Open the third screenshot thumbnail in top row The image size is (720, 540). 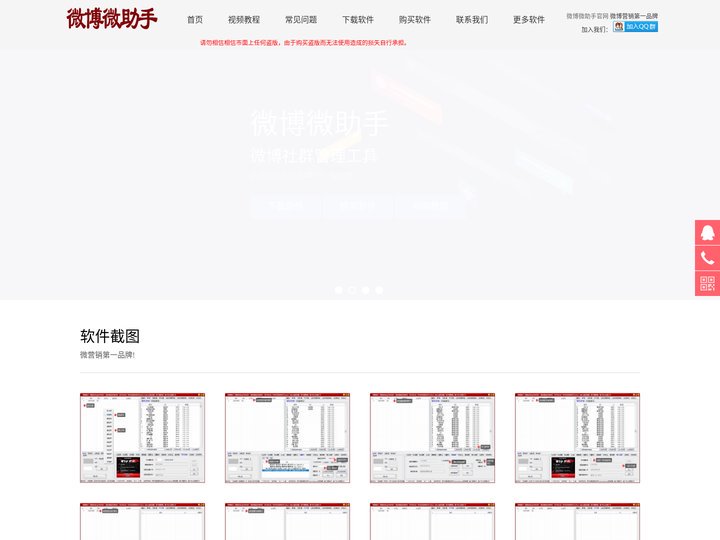click(433, 438)
